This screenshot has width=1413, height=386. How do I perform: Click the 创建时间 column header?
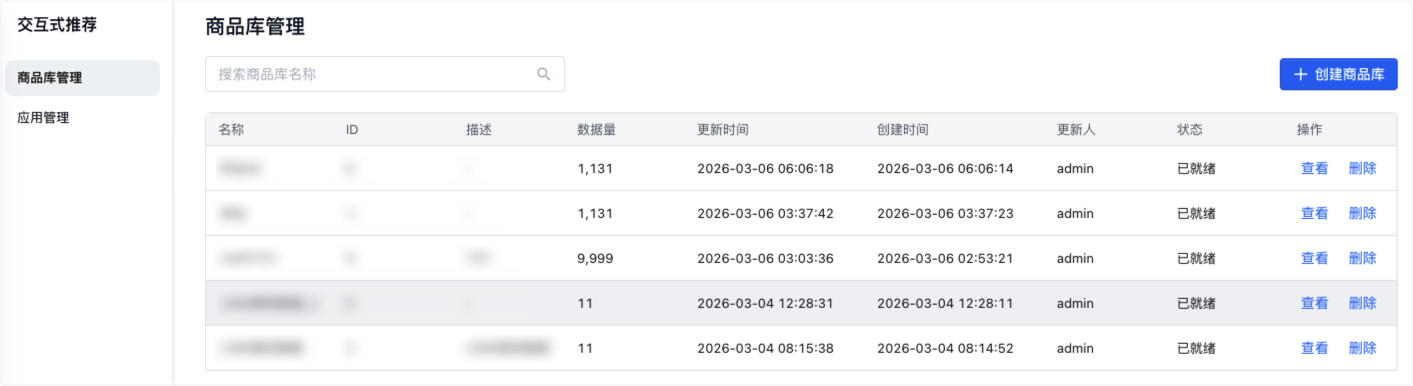(903, 129)
